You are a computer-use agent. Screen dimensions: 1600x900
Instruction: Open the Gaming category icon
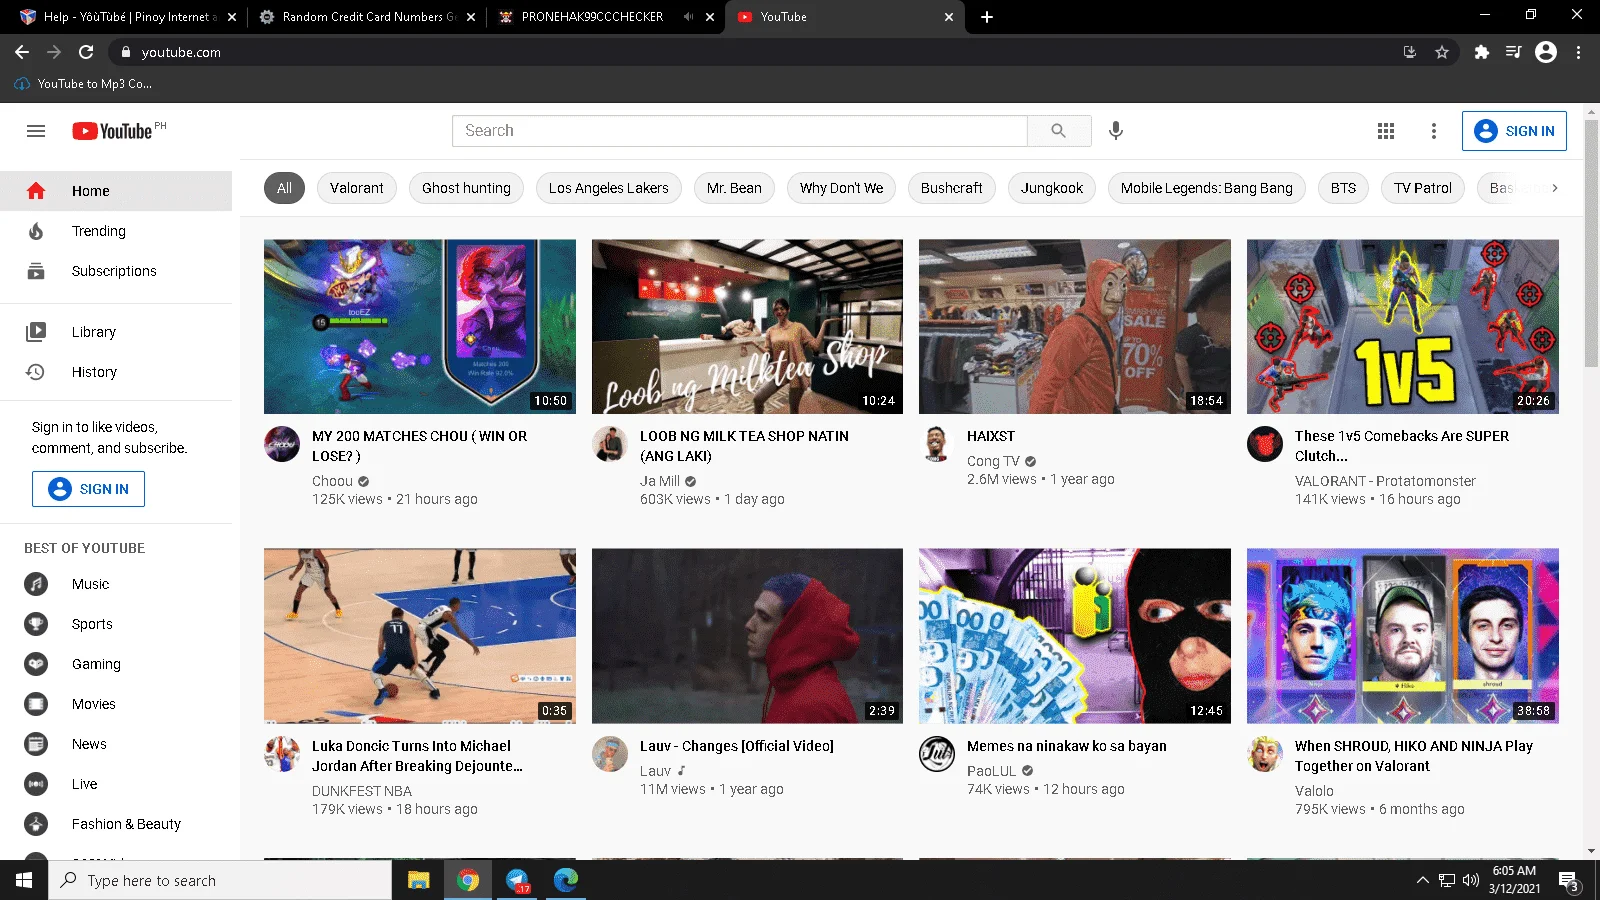pyautogui.click(x=36, y=664)
